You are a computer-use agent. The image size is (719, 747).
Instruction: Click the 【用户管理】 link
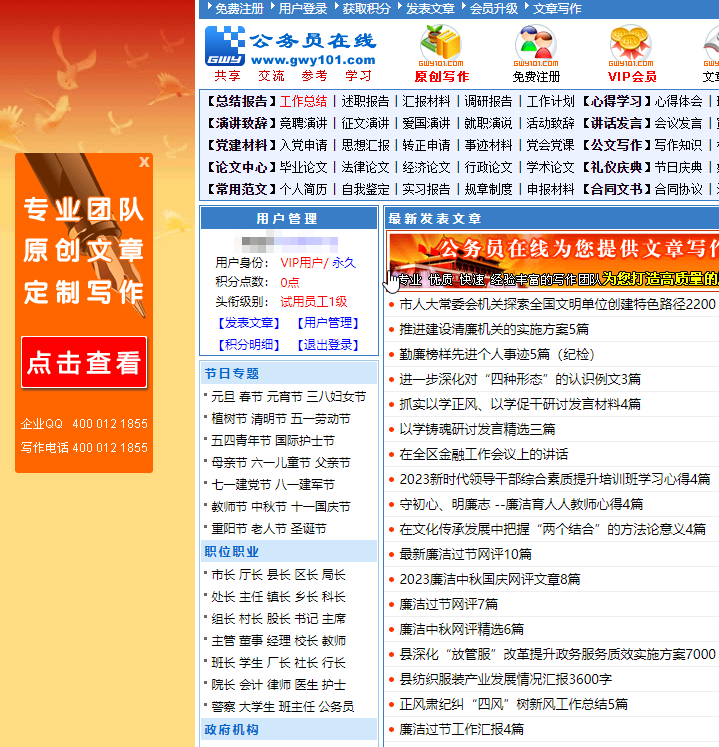(328, 323)
